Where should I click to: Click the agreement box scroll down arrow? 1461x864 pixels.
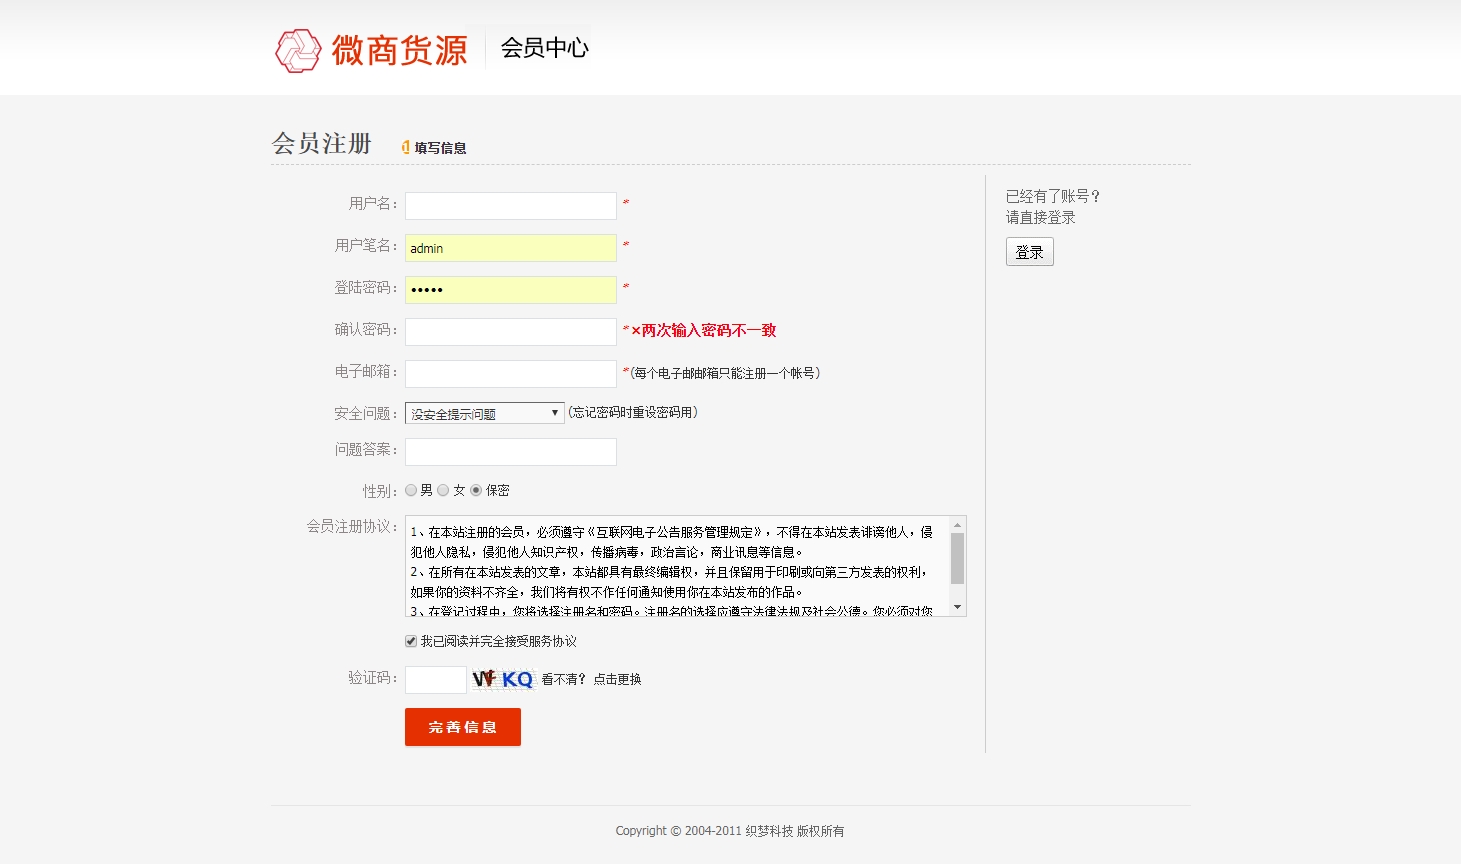coord(957,607)
